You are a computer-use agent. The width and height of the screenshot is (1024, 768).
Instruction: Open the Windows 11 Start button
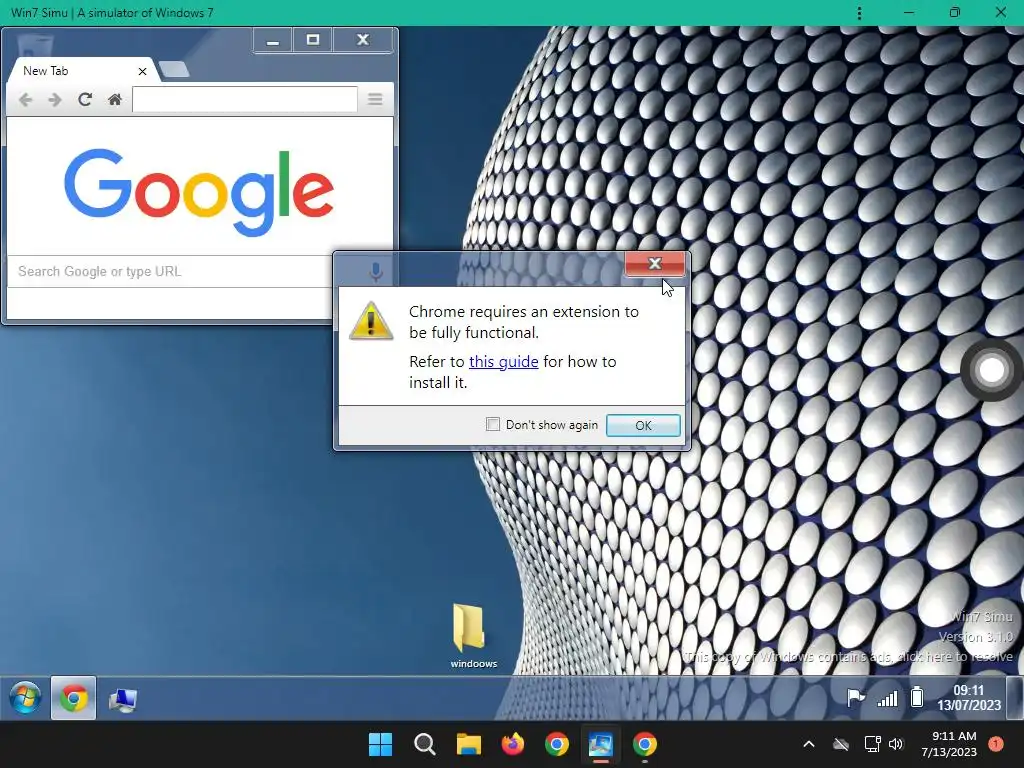coord(381,744)
